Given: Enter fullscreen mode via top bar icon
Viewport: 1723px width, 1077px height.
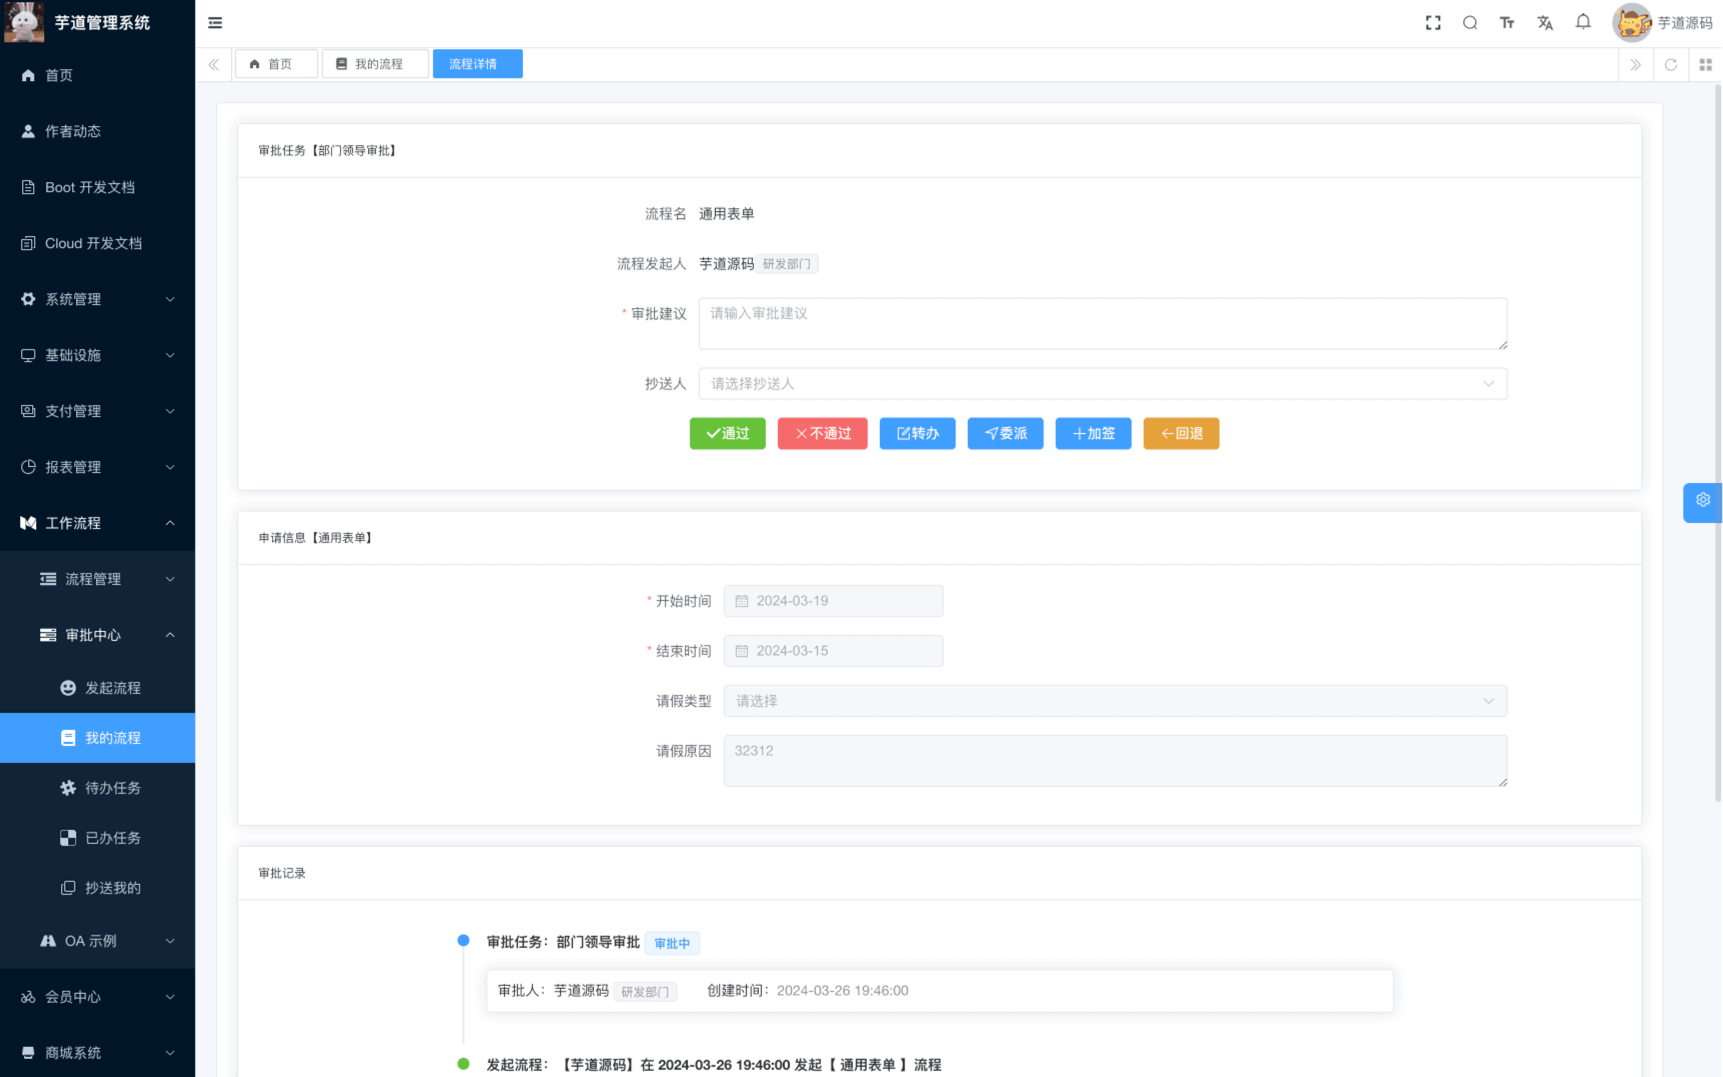Looking at the screenshot, I should pyautogui.click(x=1433, y=23).
